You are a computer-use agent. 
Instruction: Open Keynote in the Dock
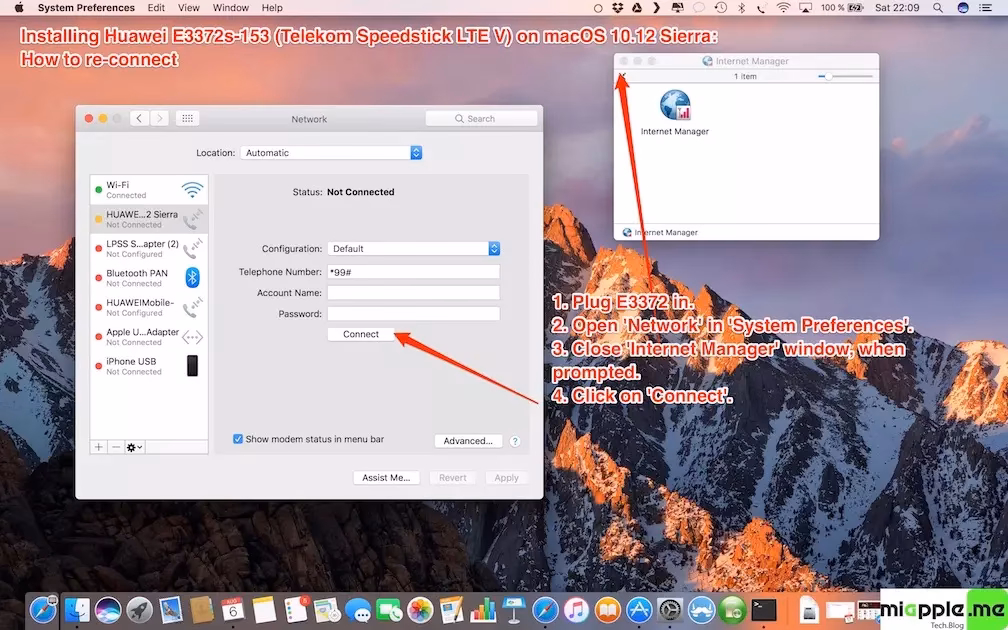pyautogui.click(x=514, y=609)
